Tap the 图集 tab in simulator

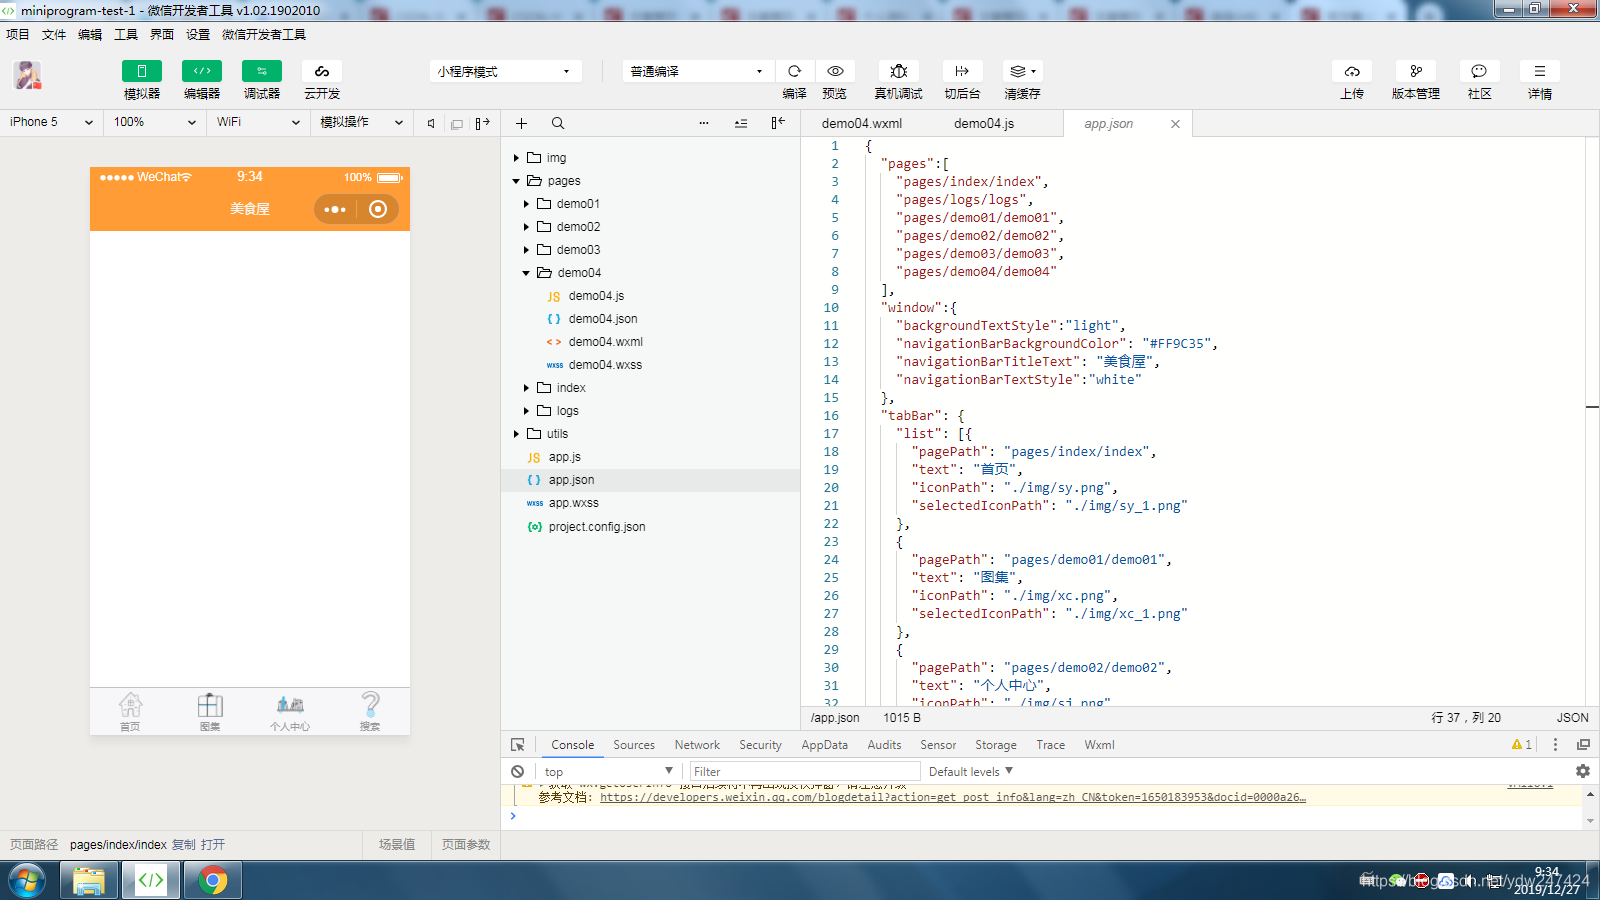(210, 712)
